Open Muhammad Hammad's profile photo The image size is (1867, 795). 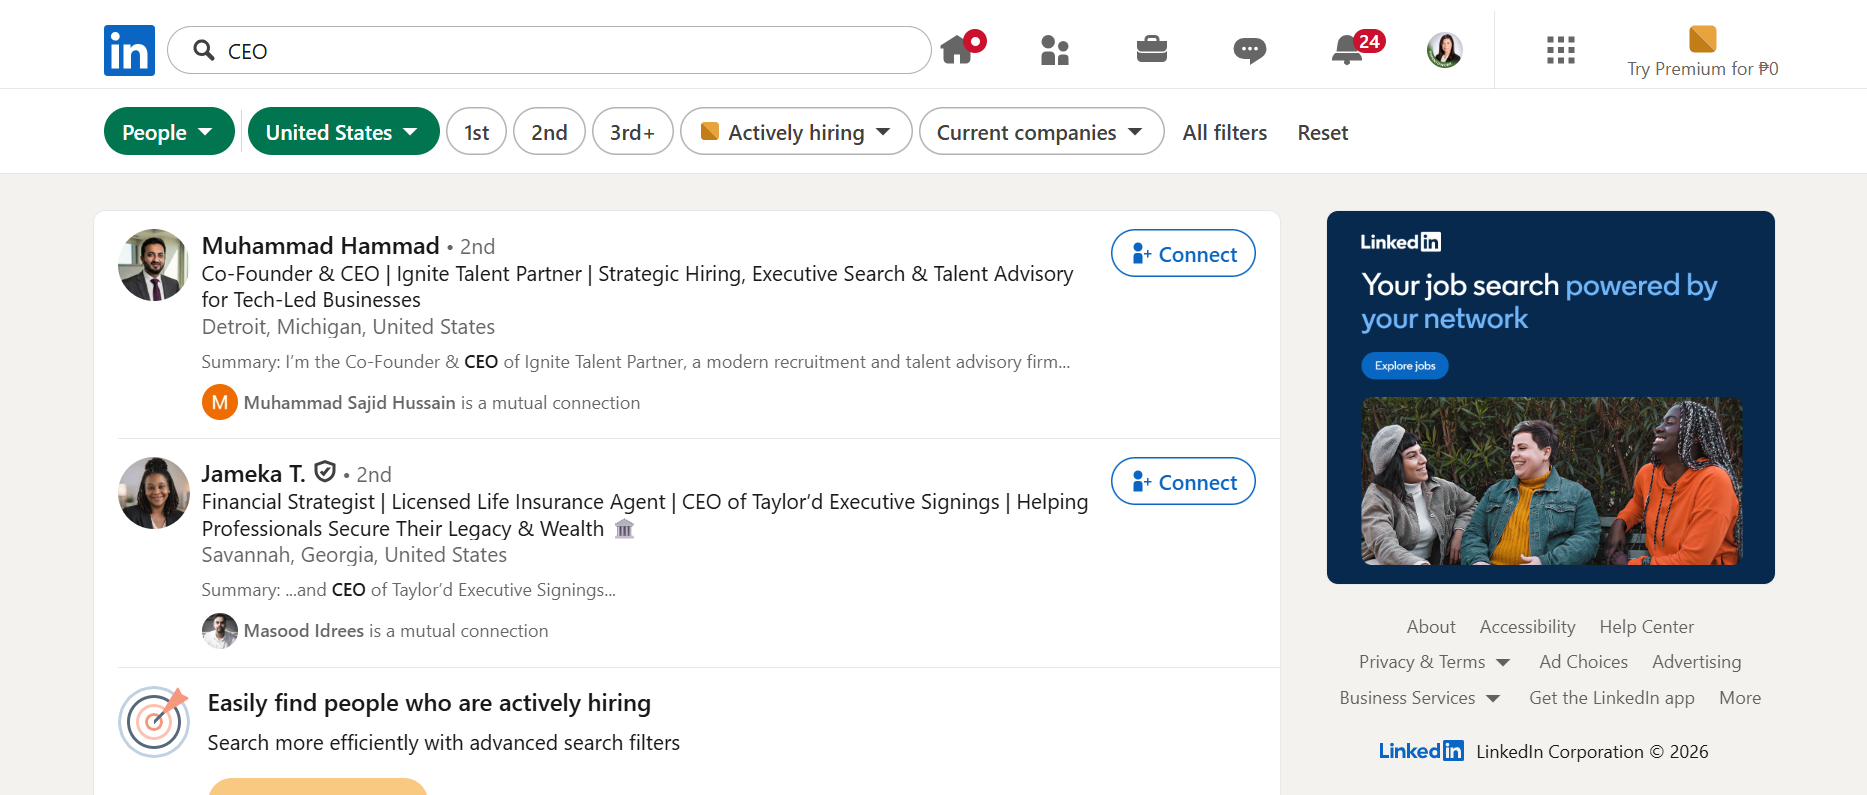pyautogui.click(x=154, y=265)
